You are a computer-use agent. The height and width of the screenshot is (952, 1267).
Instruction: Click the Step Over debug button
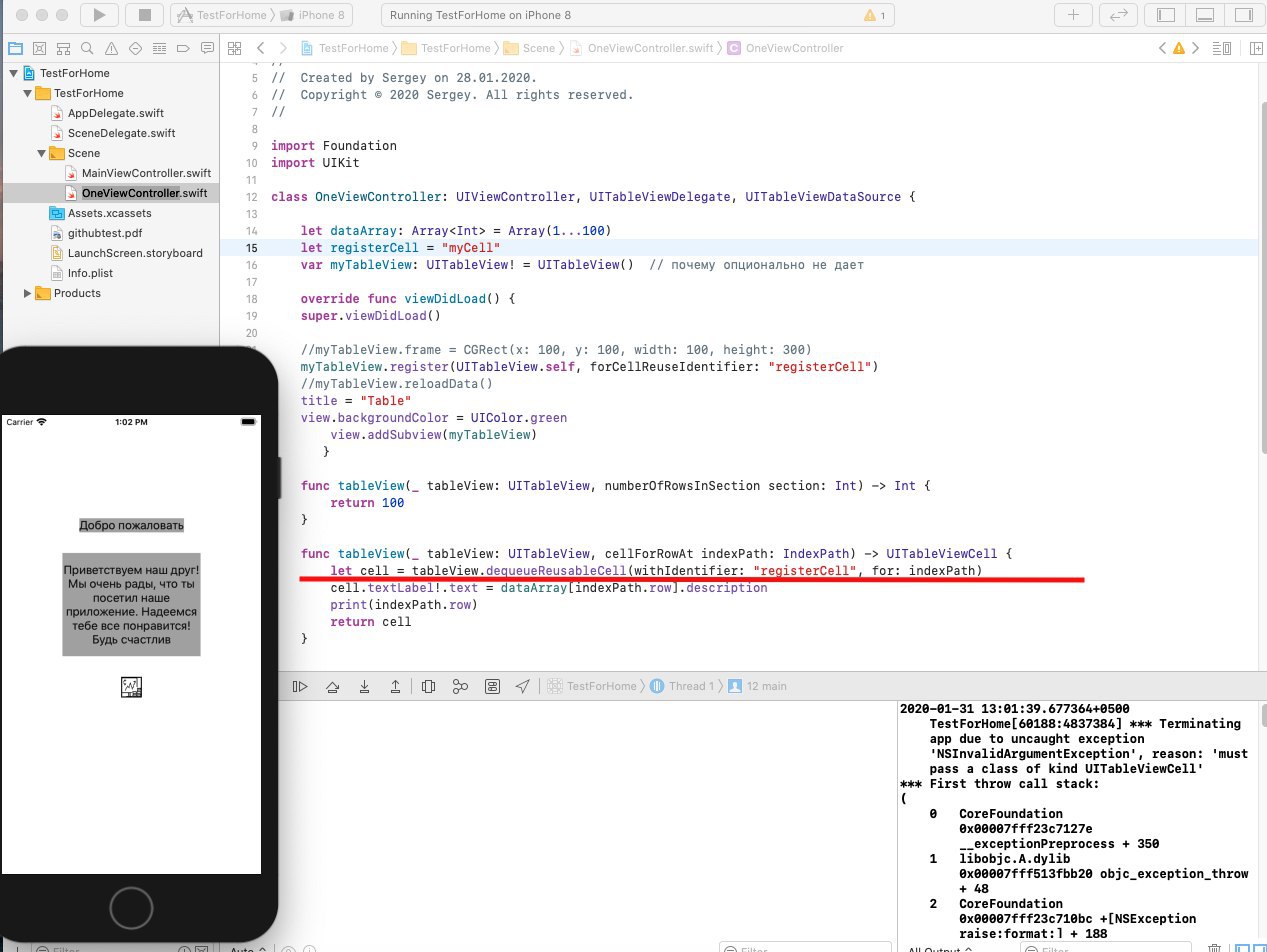[x=332, y=686]
